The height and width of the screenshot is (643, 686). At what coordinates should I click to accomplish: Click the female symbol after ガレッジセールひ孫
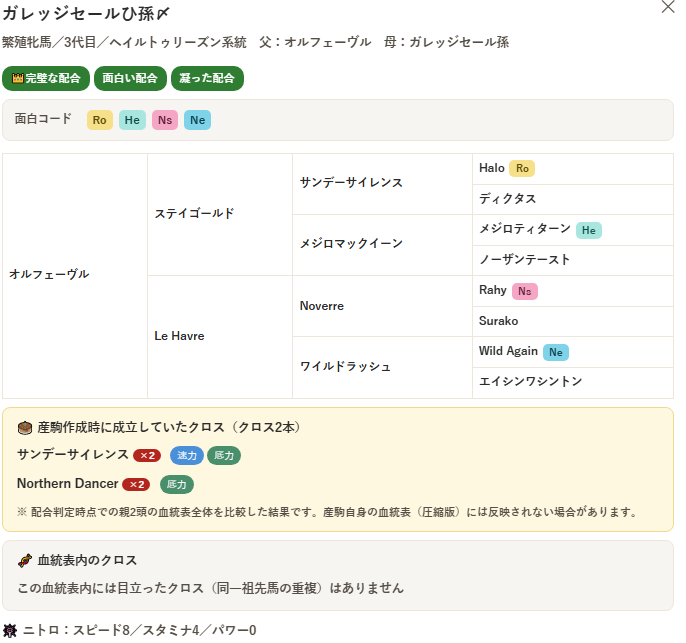(x=162, y=14)
